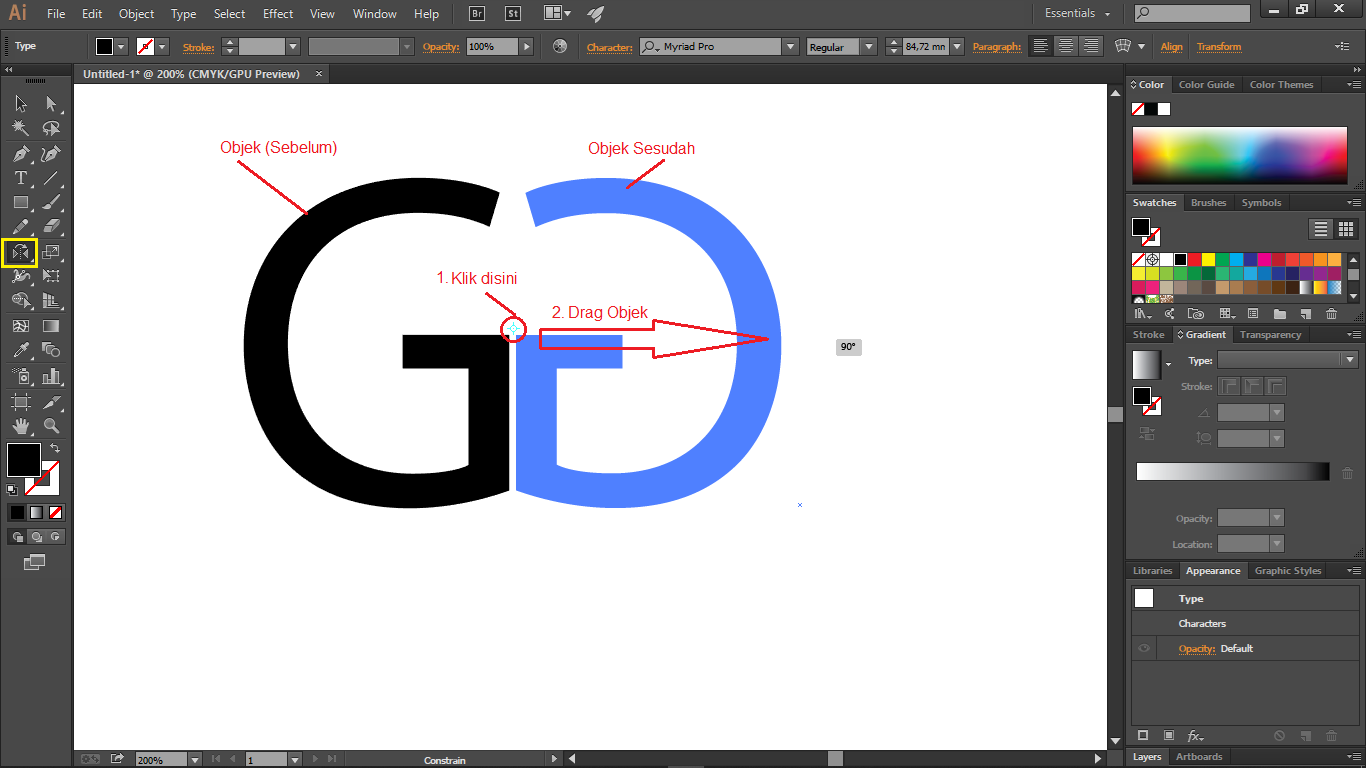Open the Object menu
Image resolution: width=1366 pixels, height=768 pixels.
(136, 14)
